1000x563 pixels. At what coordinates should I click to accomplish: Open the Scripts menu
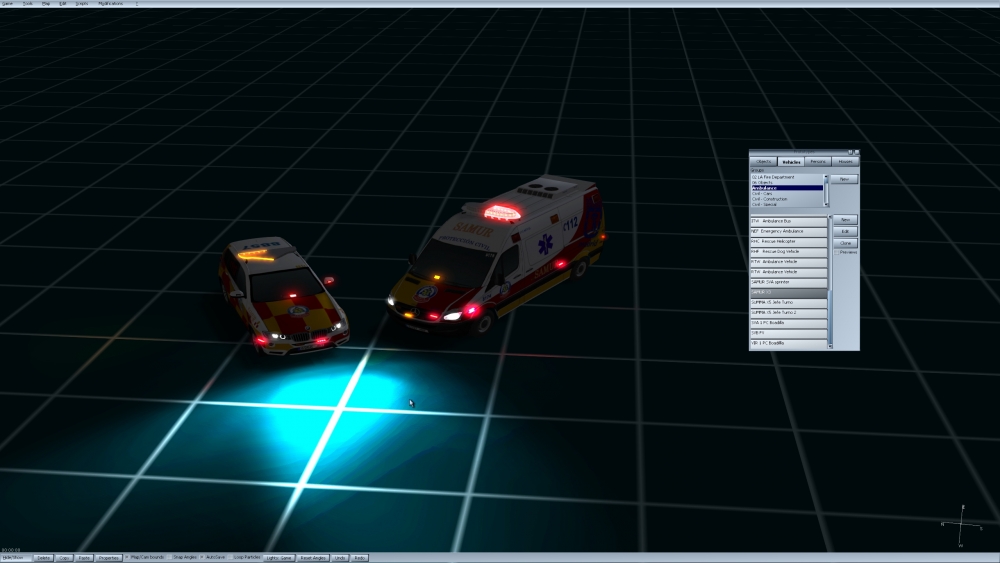tap(80, 3)
